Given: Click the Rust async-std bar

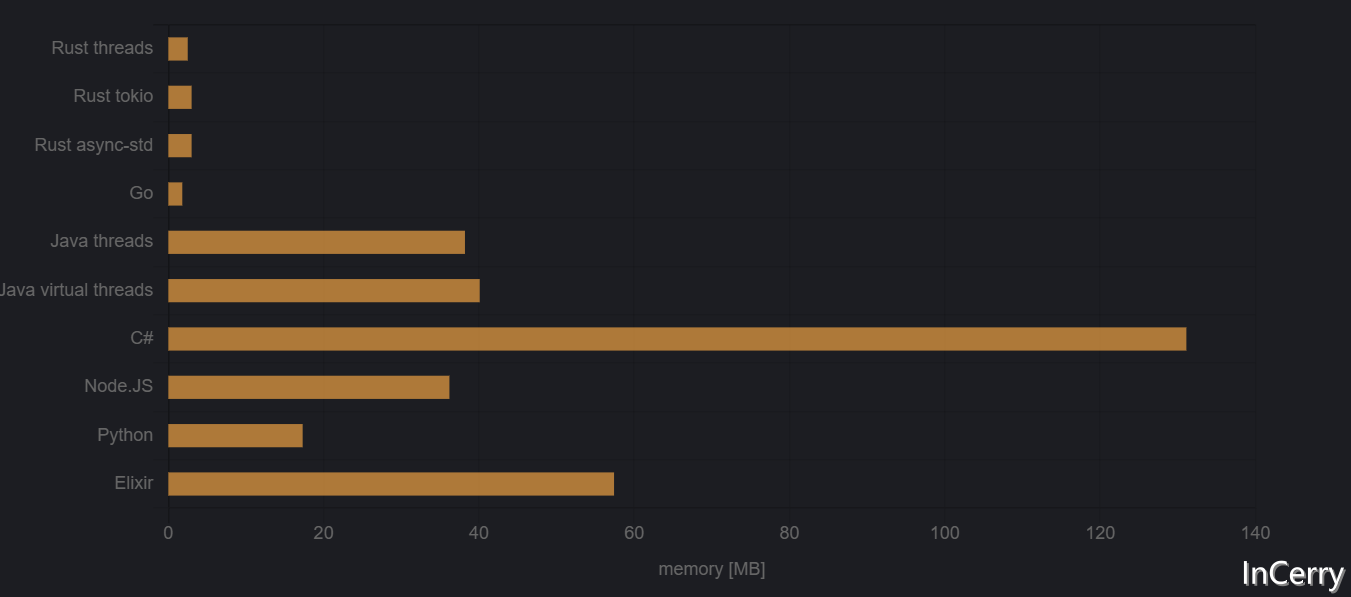Looking at the screenshot, I should point(180,146).
